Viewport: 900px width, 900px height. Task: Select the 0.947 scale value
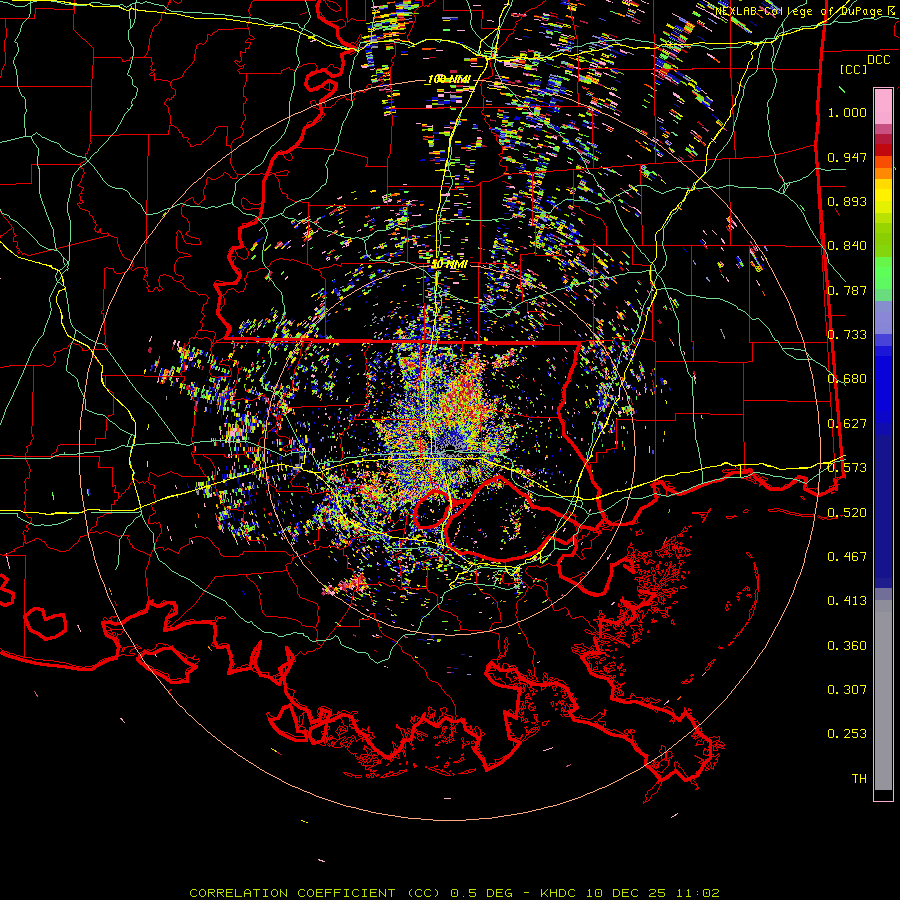point(847,157)
